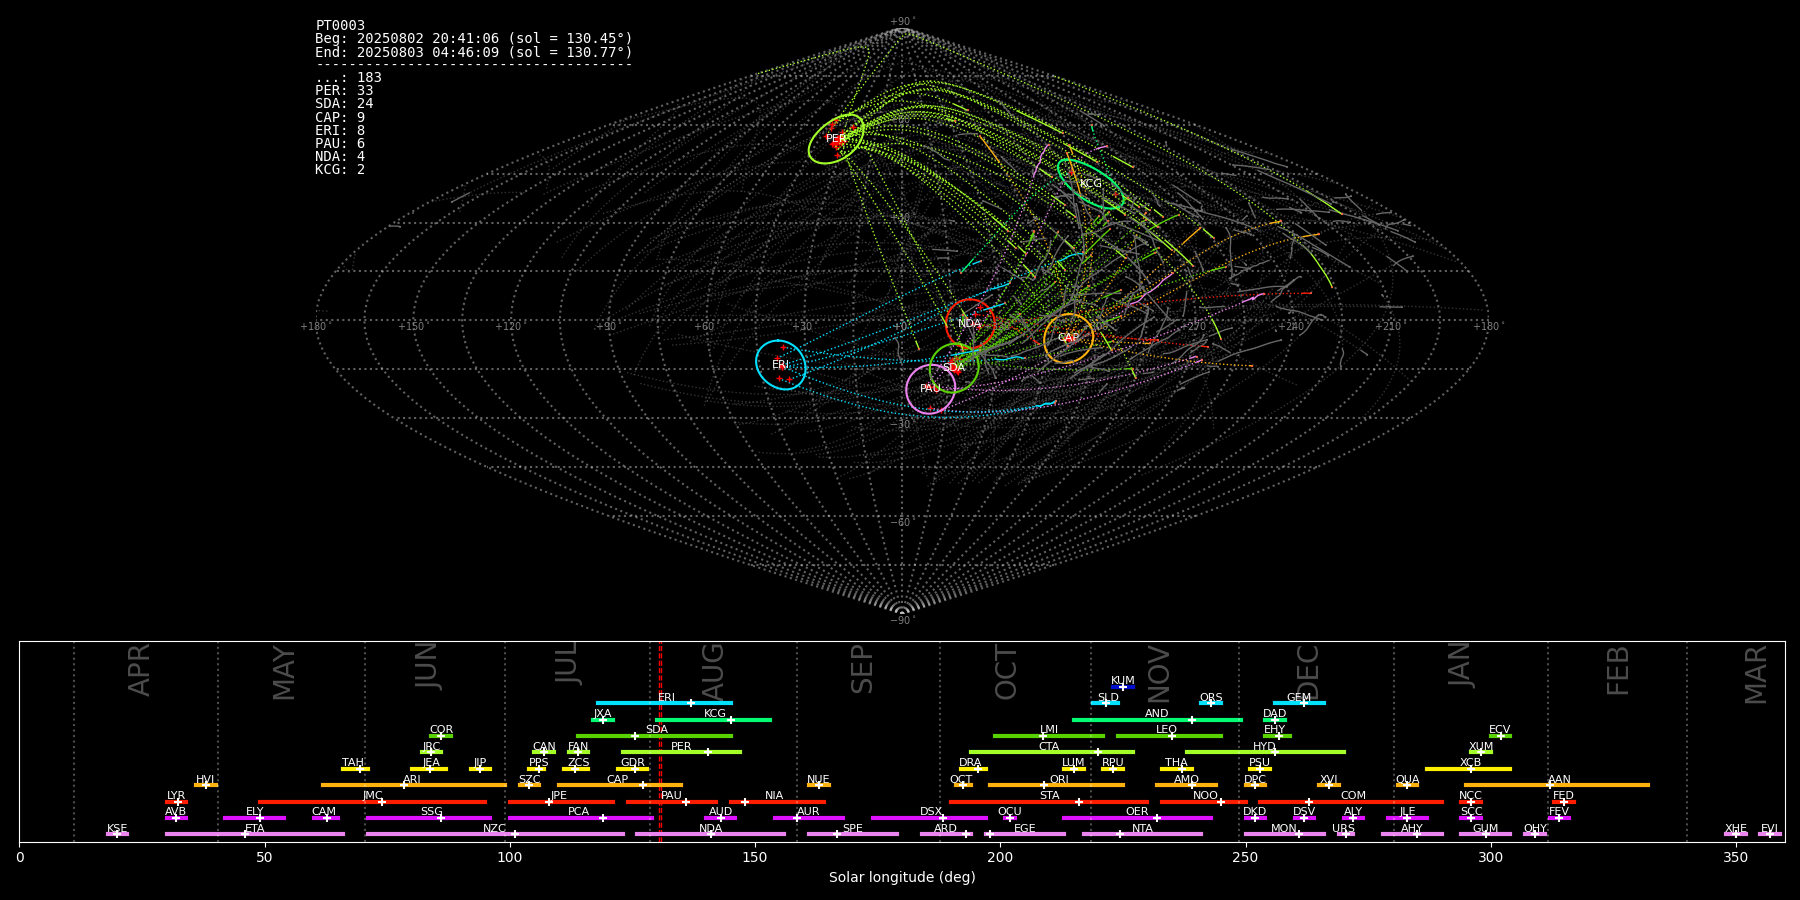The width and height of the screenshot is (1800, 900).
Task: Select the End: 20250803 04:46:09 line
Action: pos(474,52)
